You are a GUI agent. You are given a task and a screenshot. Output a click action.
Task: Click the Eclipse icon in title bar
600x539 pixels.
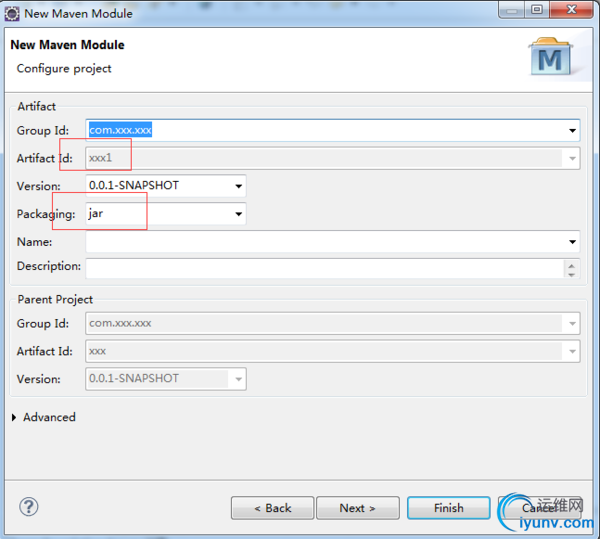[x=12, y=14]
